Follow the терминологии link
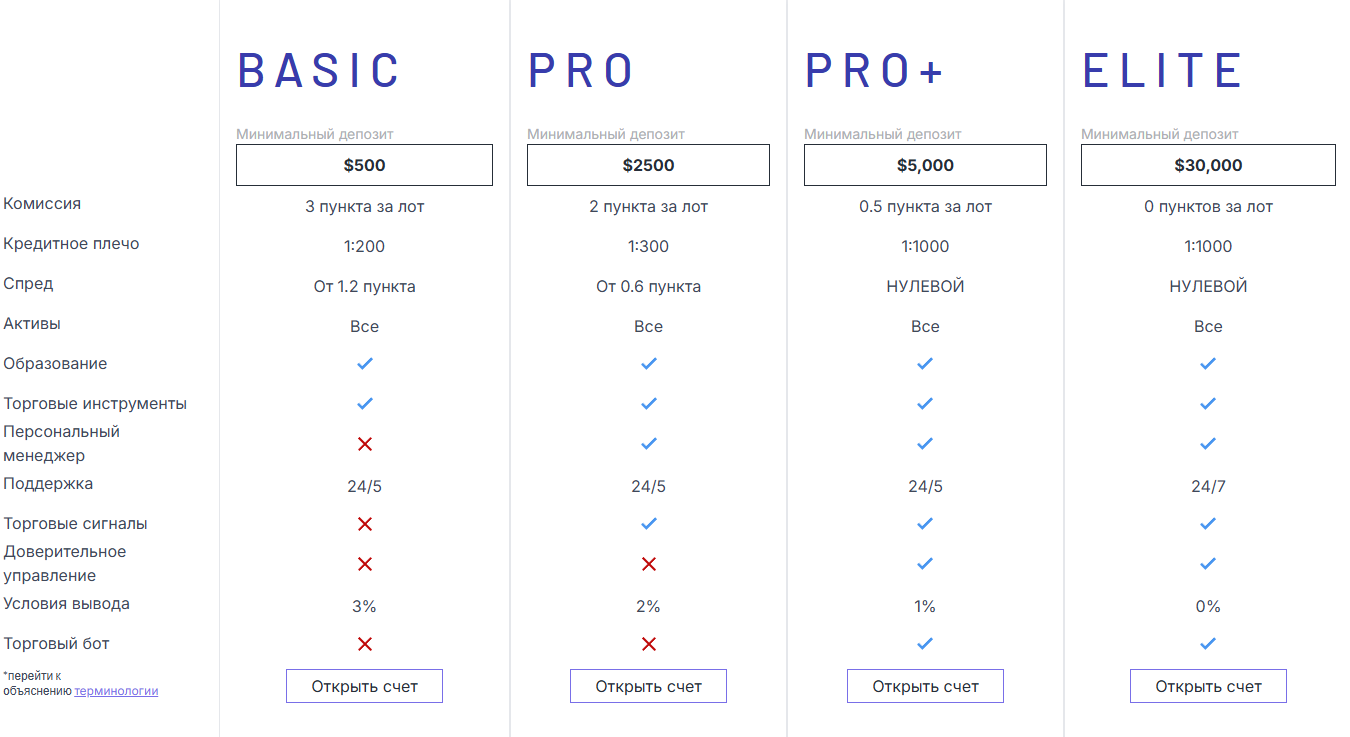The height and width of the screenshot is (737, 1350). (x=116, y=690)
